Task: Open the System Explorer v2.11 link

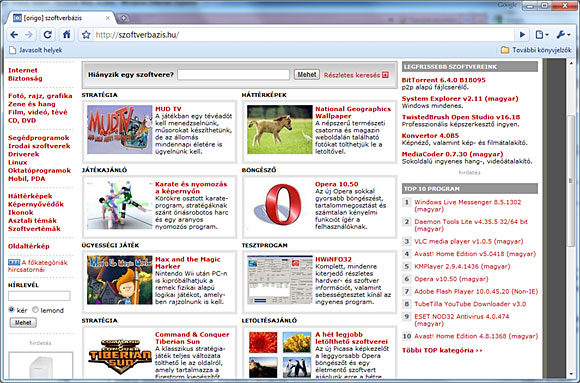Action: point(460,98)
